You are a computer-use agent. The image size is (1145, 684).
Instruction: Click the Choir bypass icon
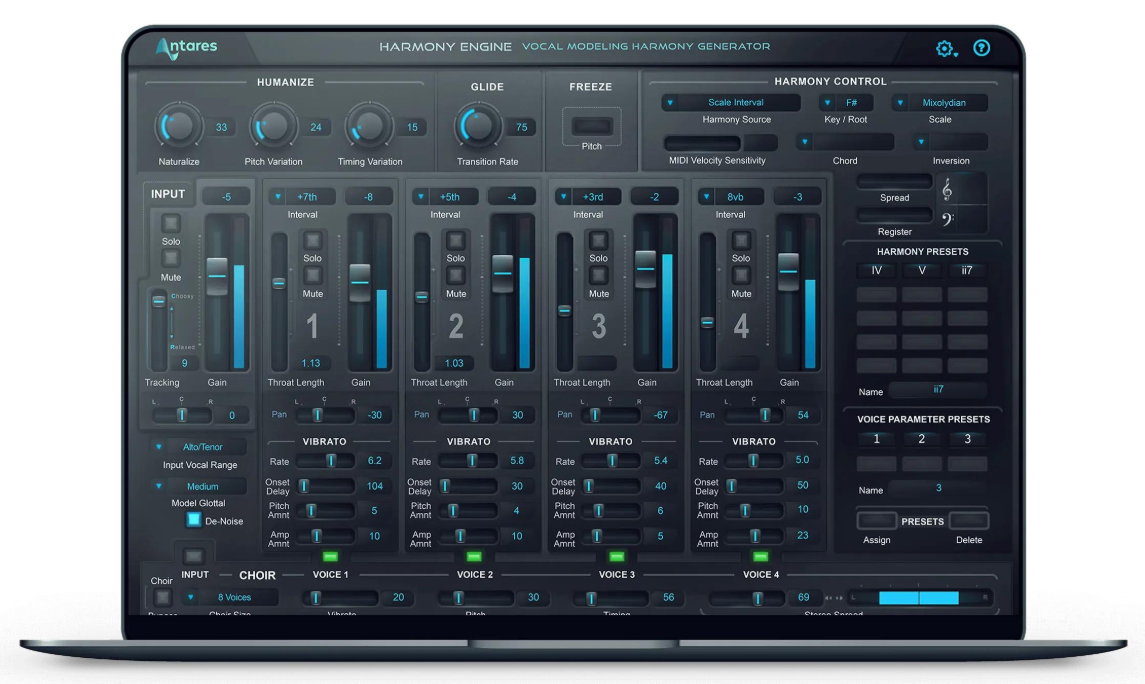click(x=161, y=596)
